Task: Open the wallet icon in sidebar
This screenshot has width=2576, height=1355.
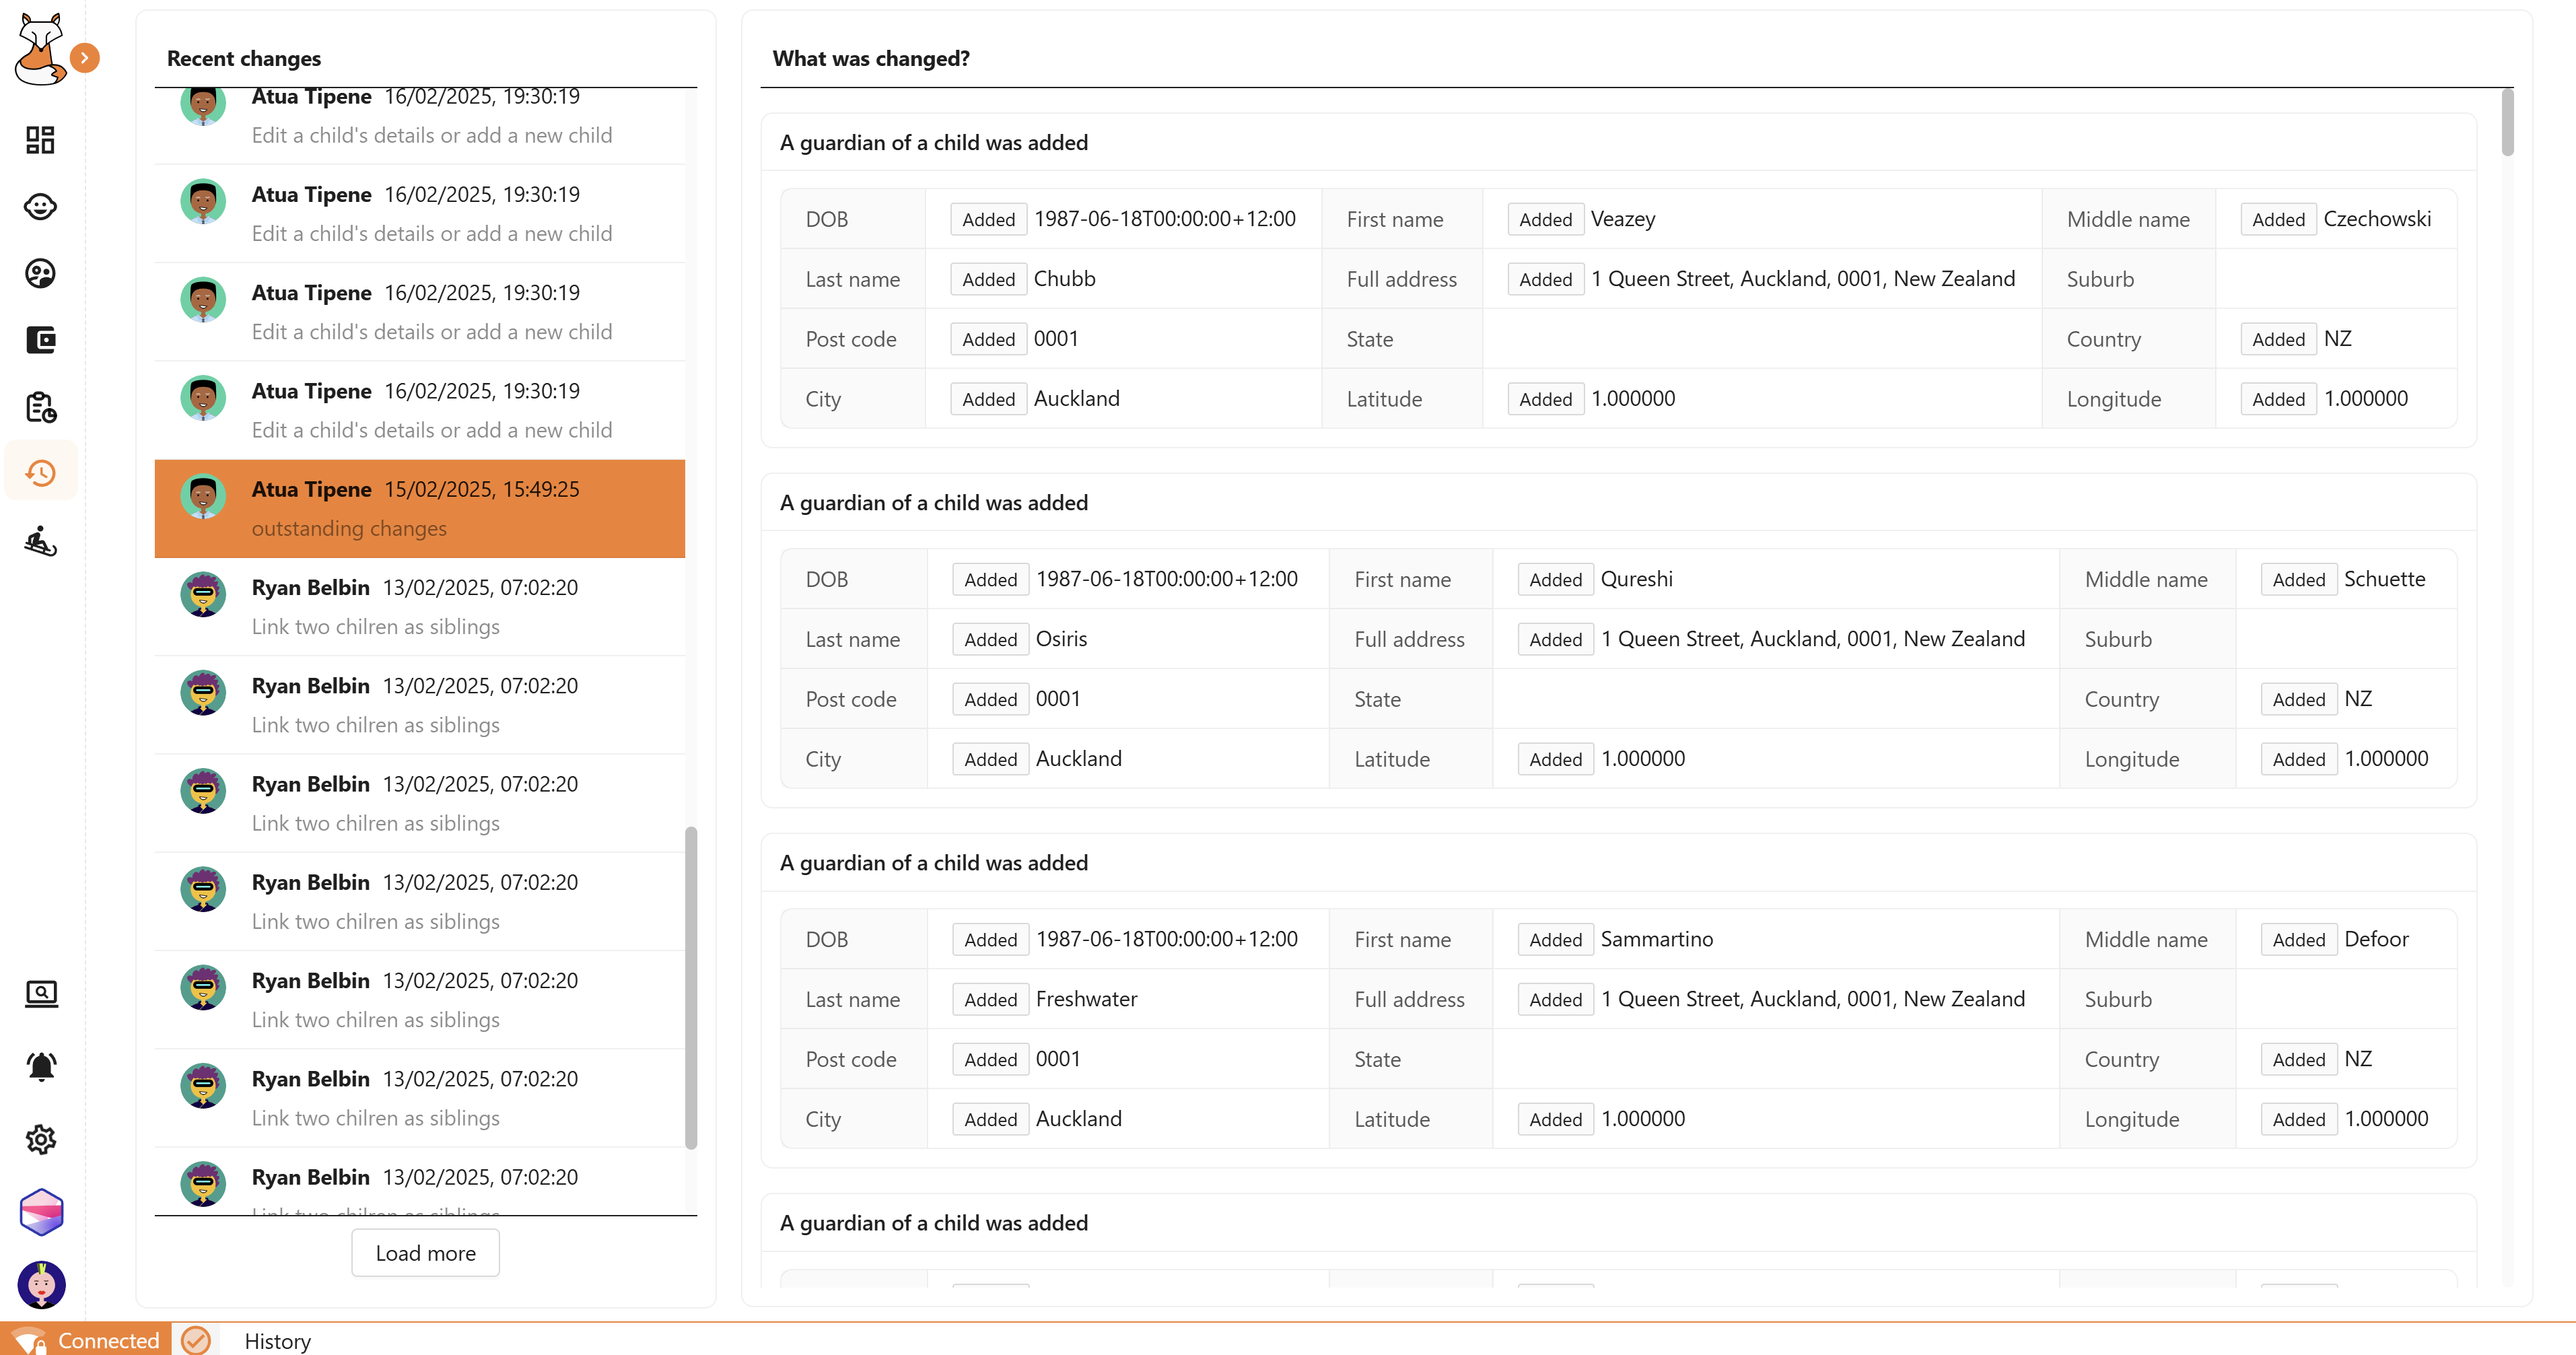Action: 40,340
